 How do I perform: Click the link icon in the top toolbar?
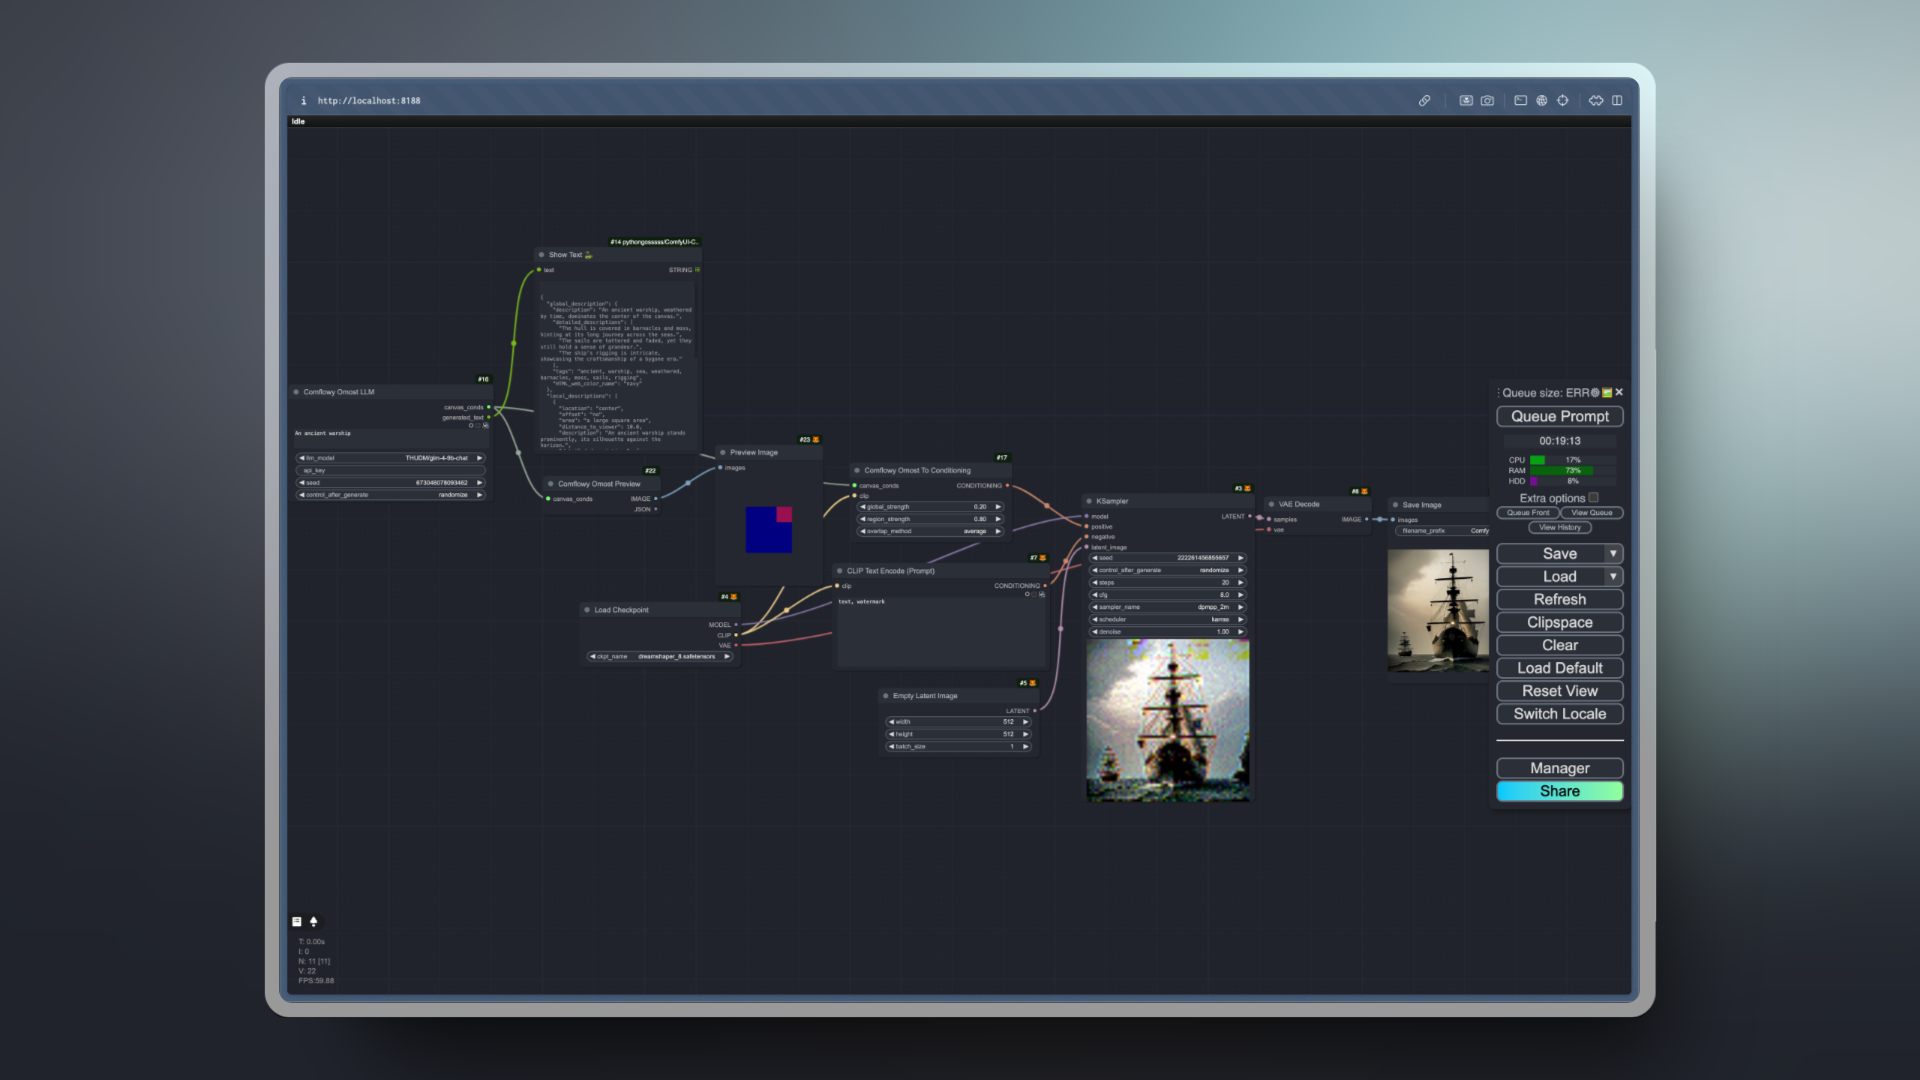(x=1424, y=101)
